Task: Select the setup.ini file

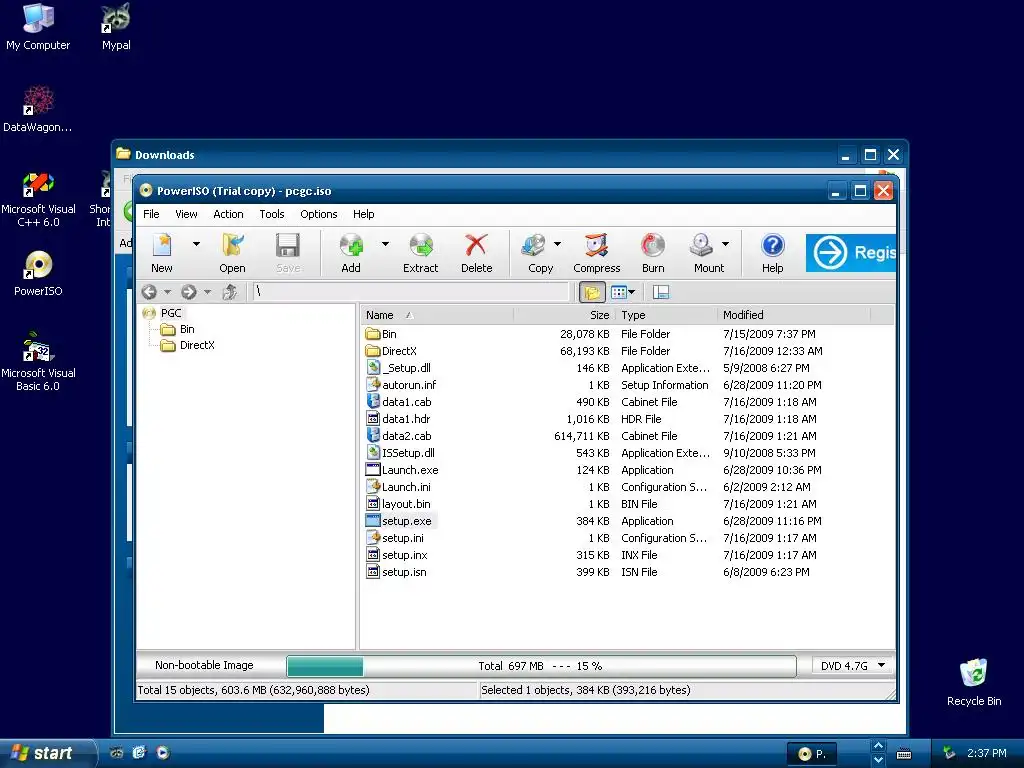Action: coord(402,538)
